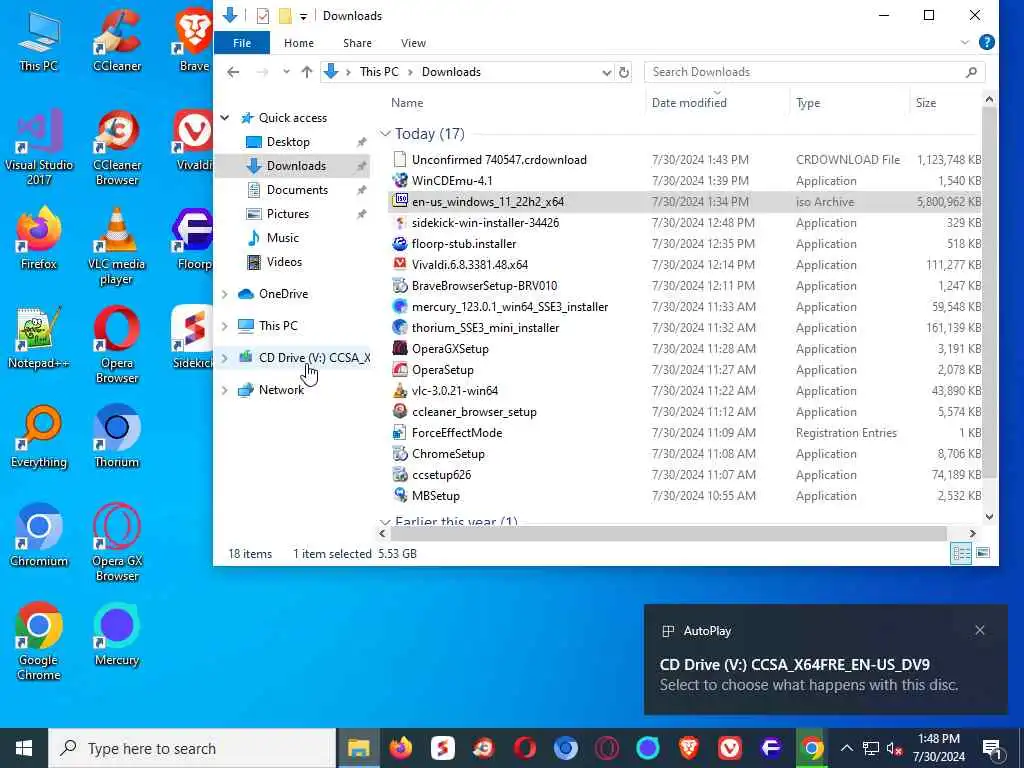Open Chromium desktop icon
Viewport: 1024px width, 768px height.
point(39,536)
